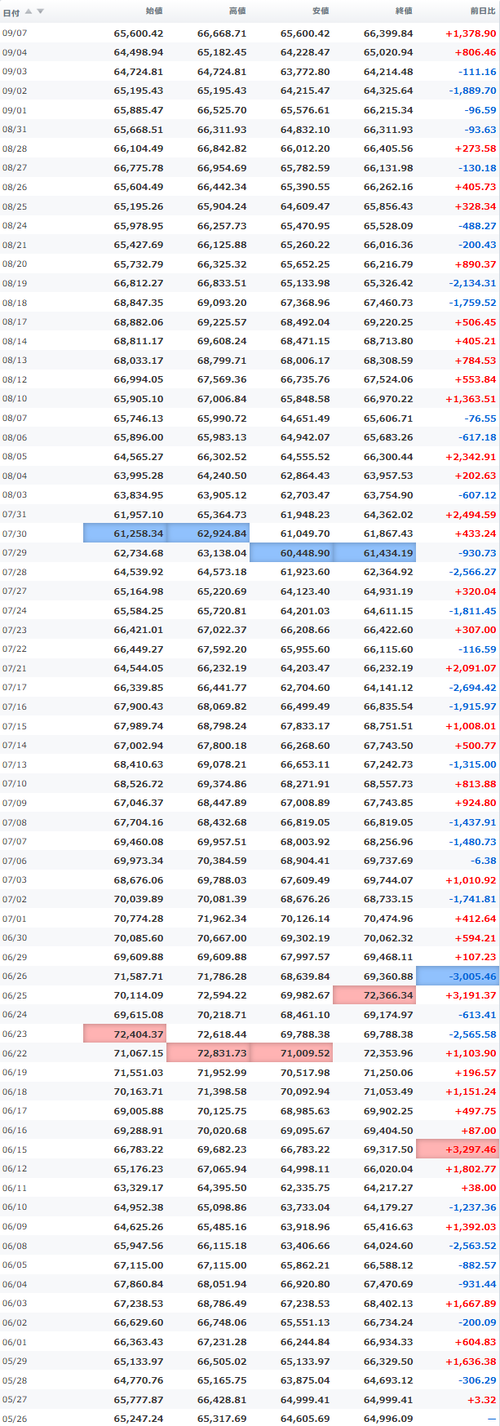The width and height of the screenshot is (500, 1426).
Task: Click the 前日比 column header
Action: tap(480, 11)
